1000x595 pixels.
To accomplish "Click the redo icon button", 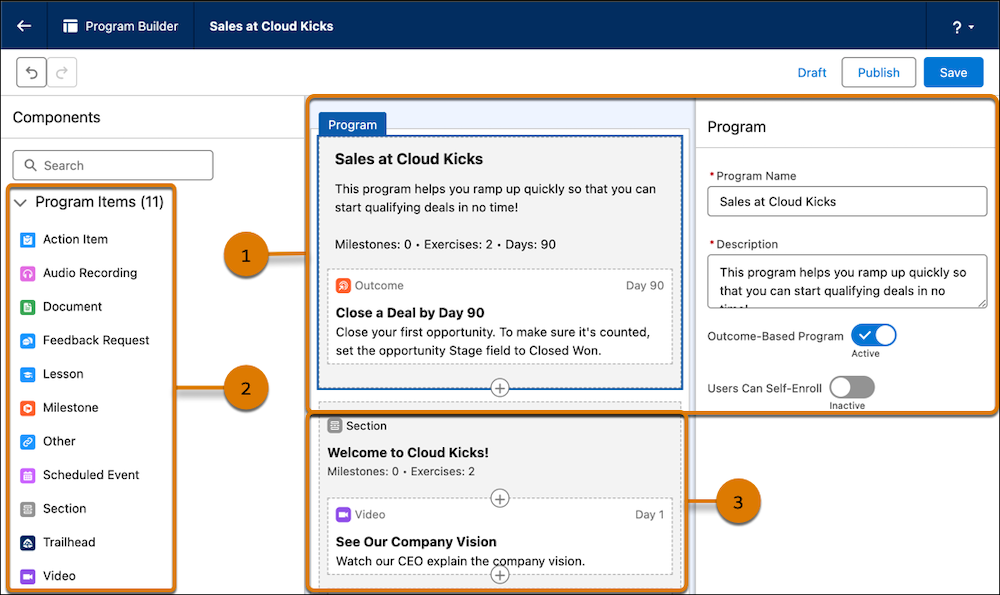I will (62, 73).
